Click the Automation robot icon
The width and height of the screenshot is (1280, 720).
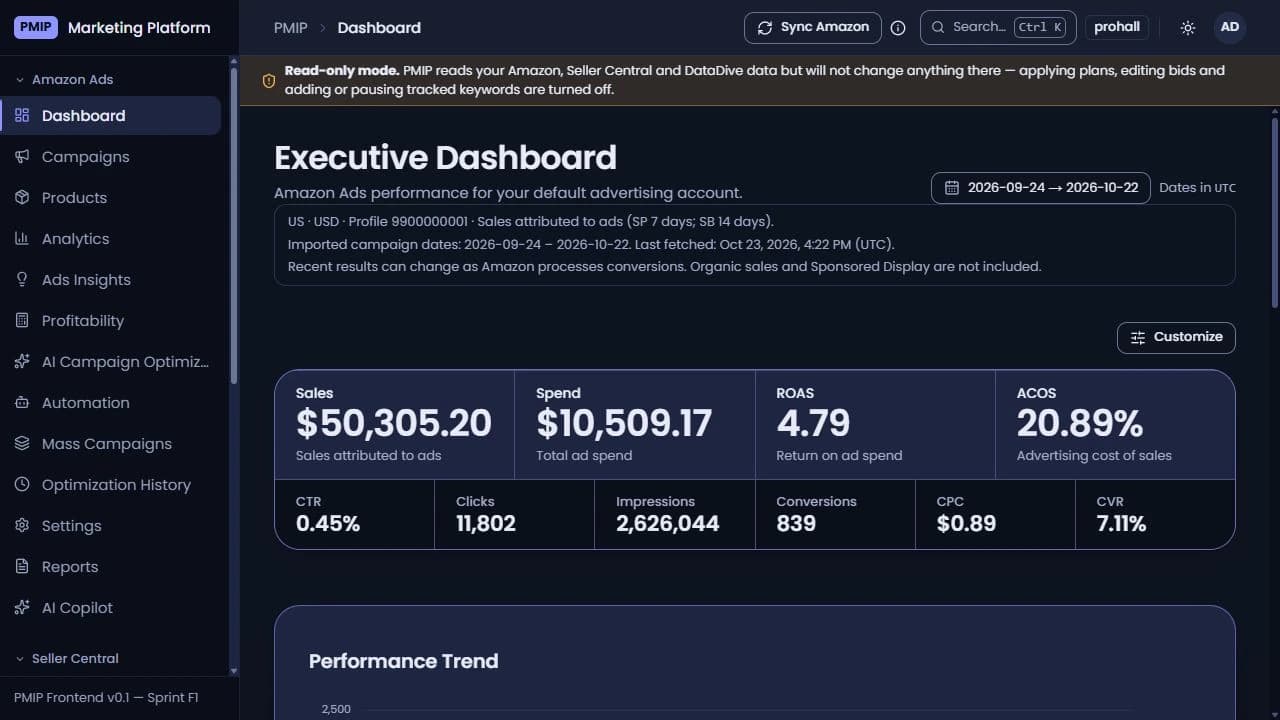click(x=22, y=403)
